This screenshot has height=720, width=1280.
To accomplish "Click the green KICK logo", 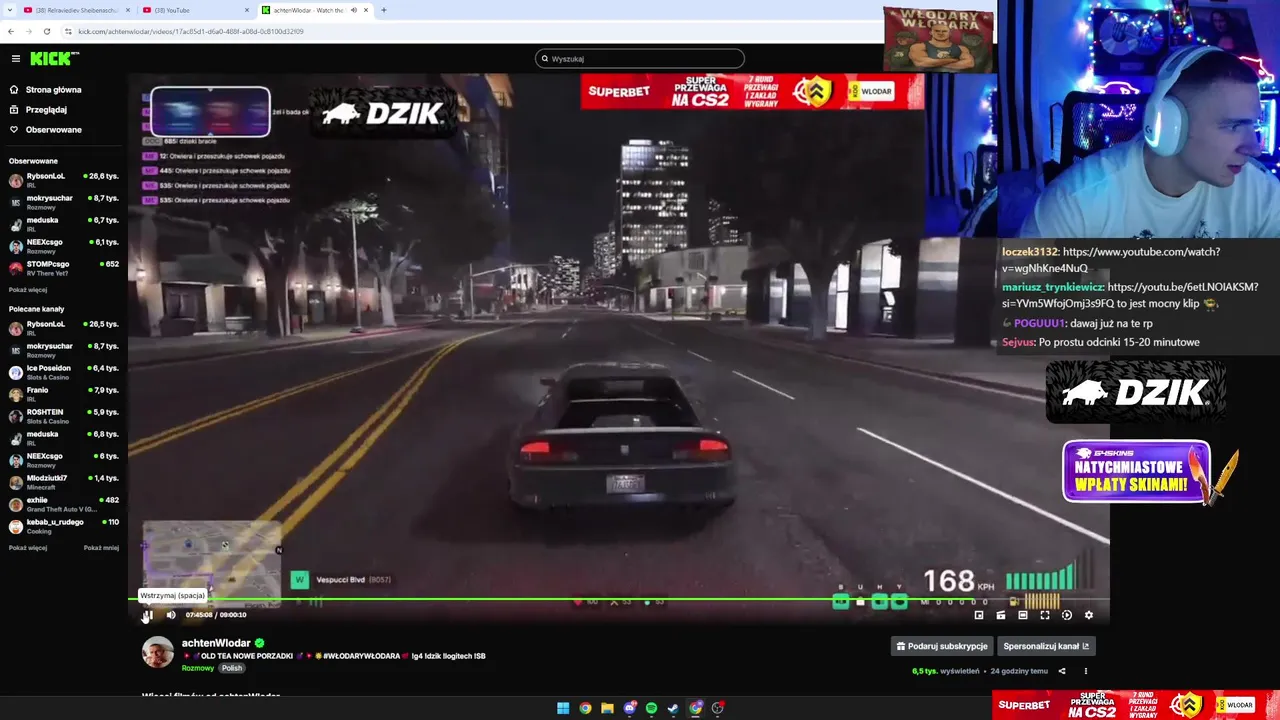I will (54, 58).
